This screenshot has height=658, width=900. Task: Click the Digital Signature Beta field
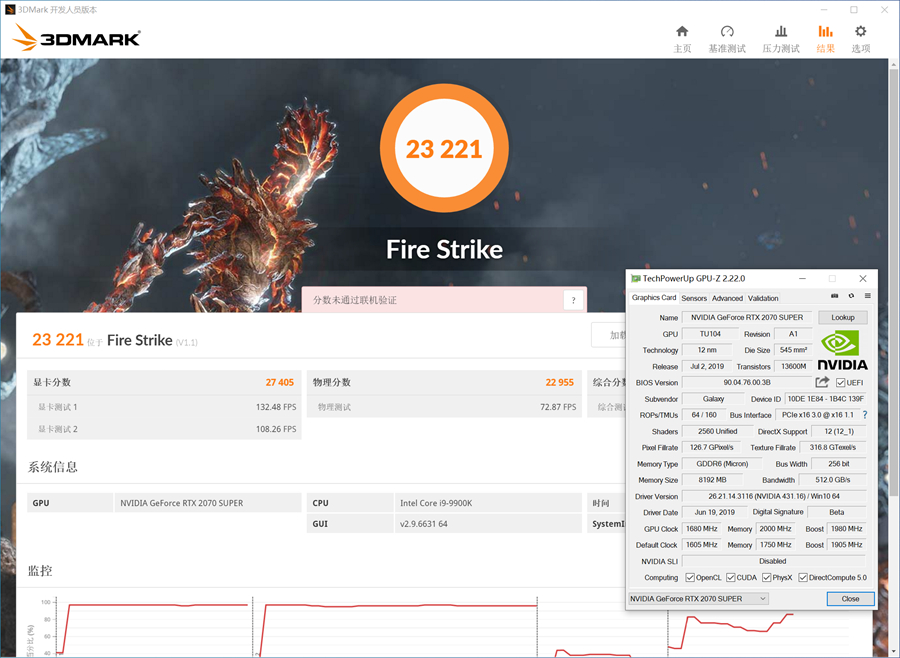point(837,512)
